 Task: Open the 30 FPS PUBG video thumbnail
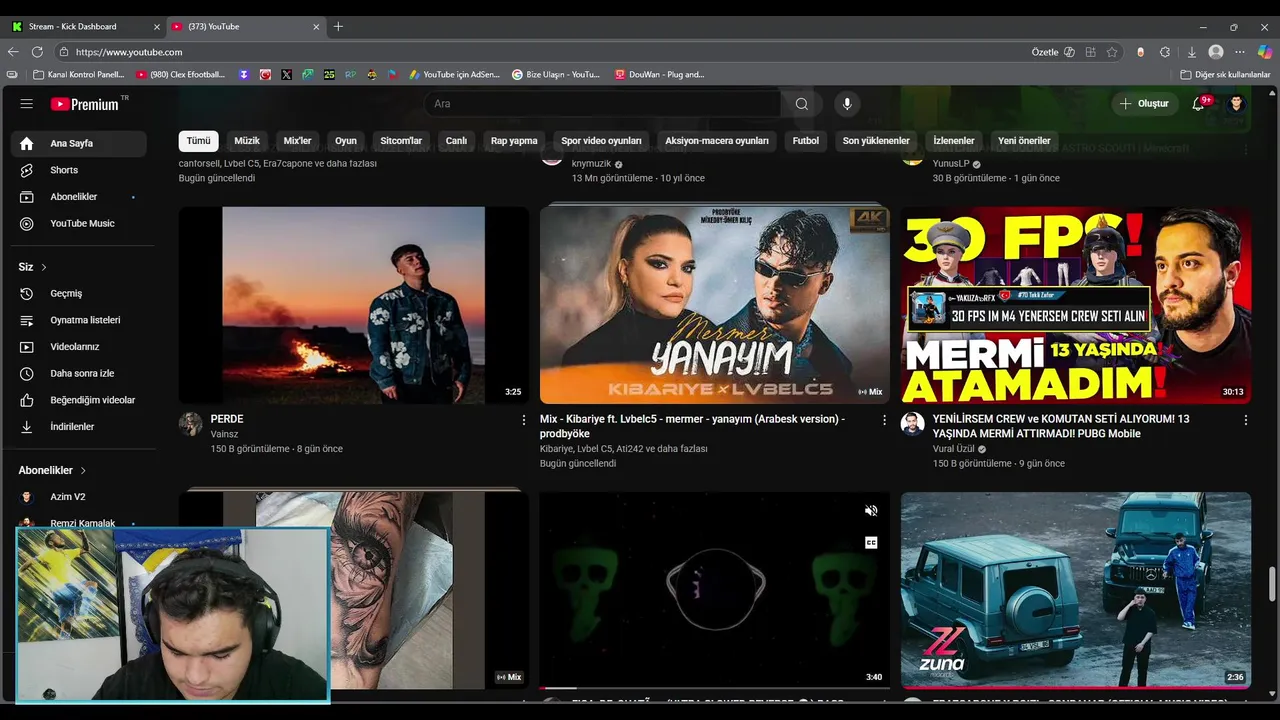[1076, 305]
